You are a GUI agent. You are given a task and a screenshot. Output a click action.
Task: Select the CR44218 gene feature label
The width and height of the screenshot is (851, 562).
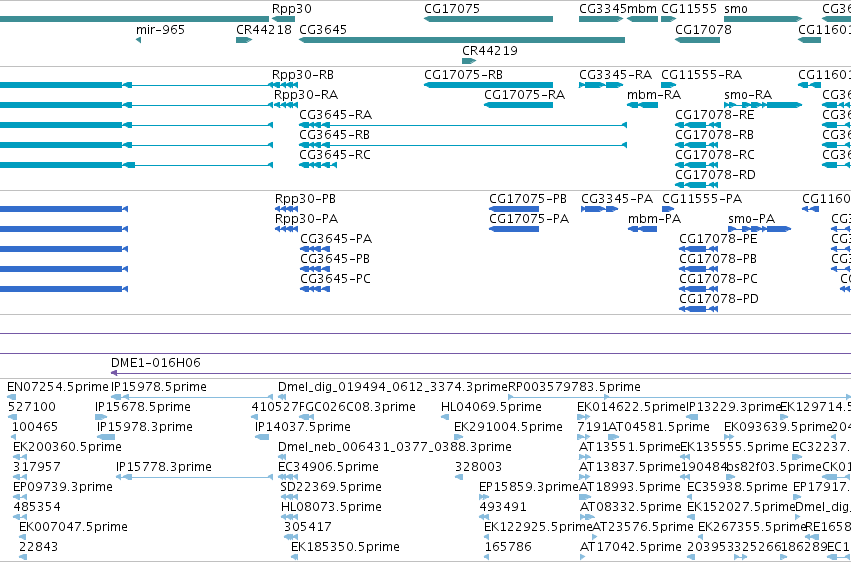click(x=264, y=30)
